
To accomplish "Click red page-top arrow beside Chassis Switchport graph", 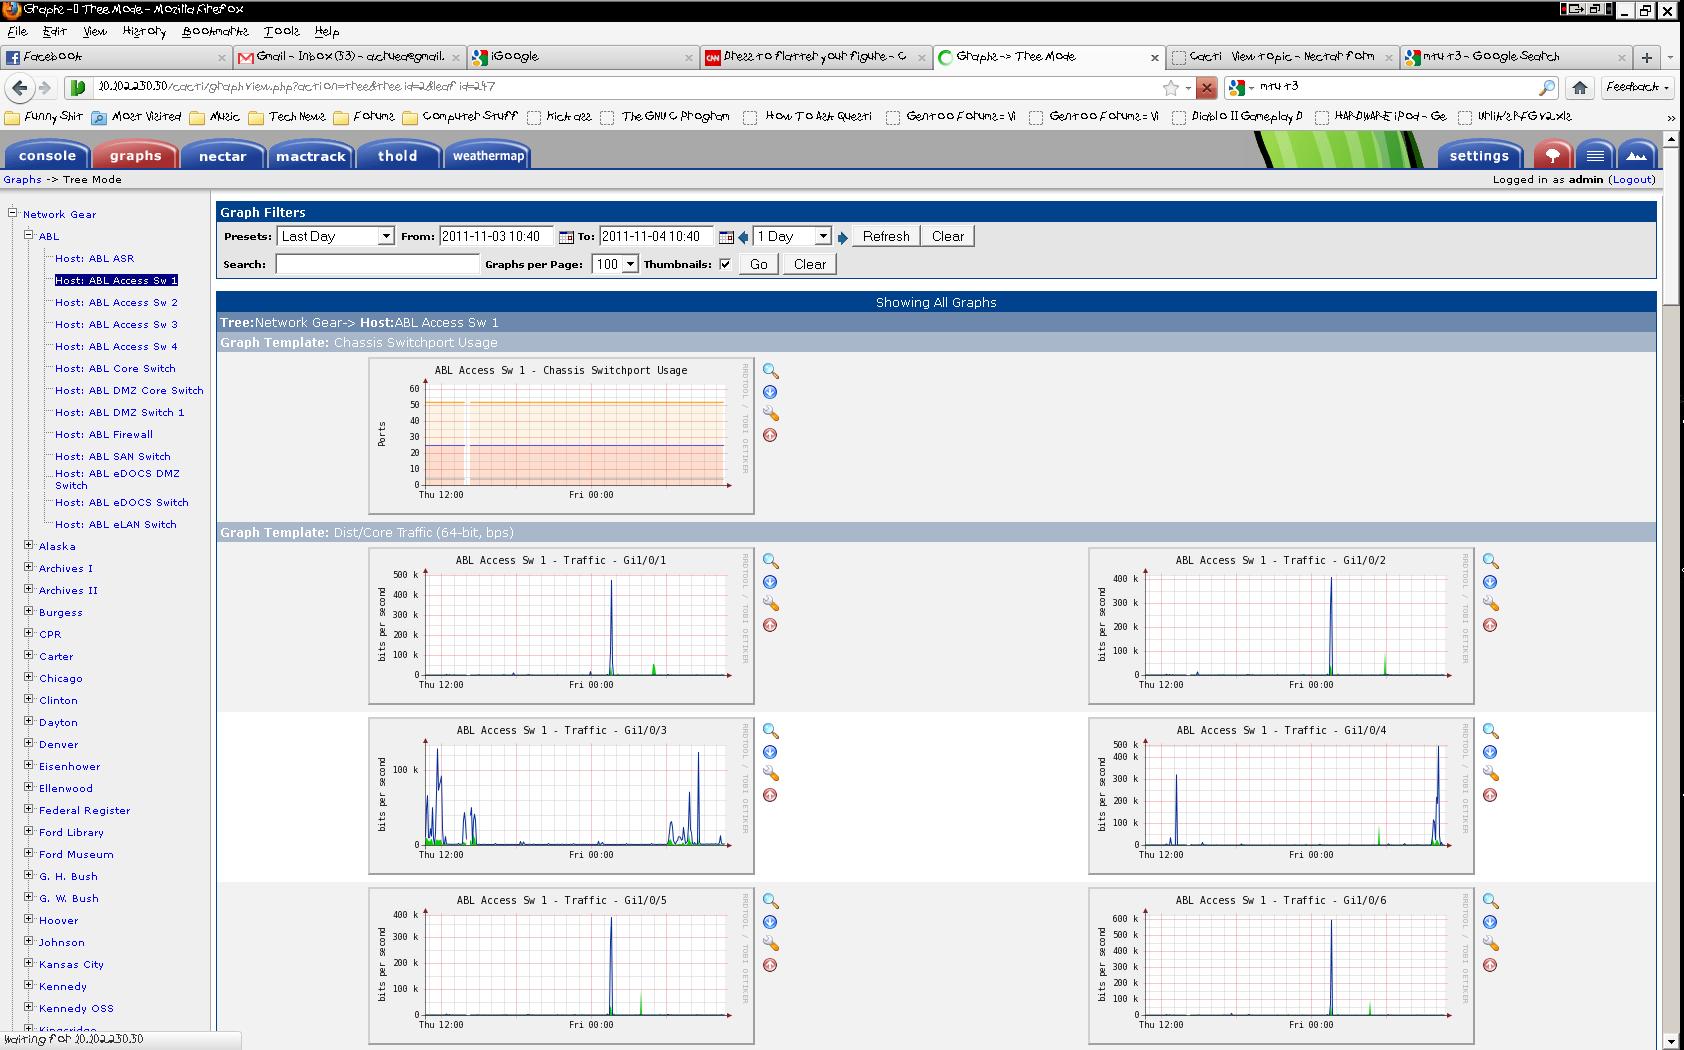I will (x=770, y=435).
